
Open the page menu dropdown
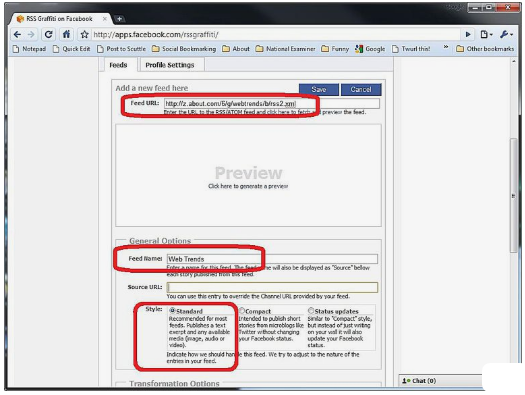pyautogui.click(x=486, y=34)
